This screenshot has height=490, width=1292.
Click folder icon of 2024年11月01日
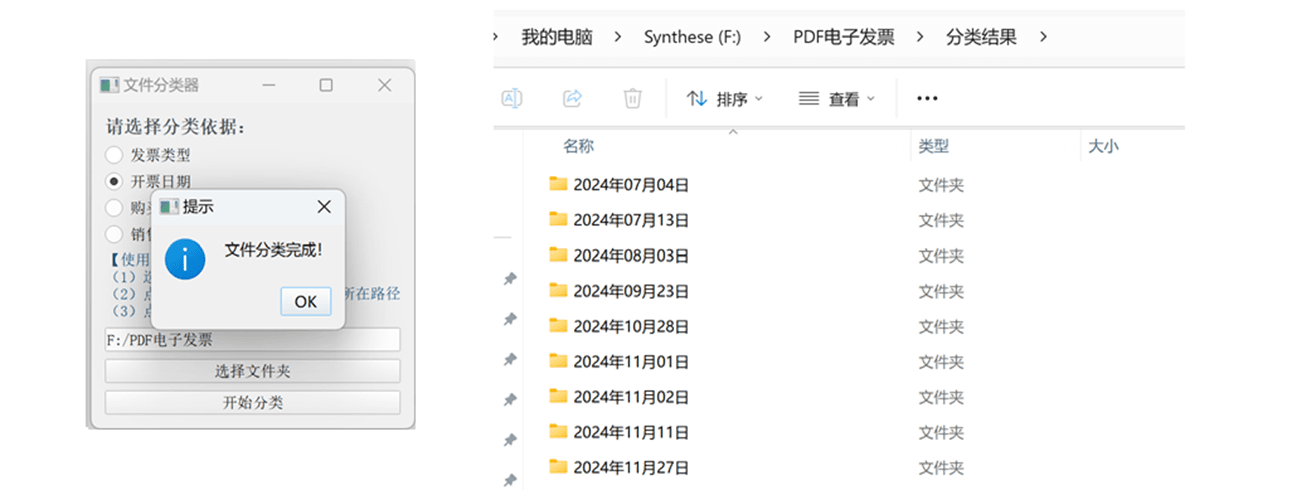point(558,360)
